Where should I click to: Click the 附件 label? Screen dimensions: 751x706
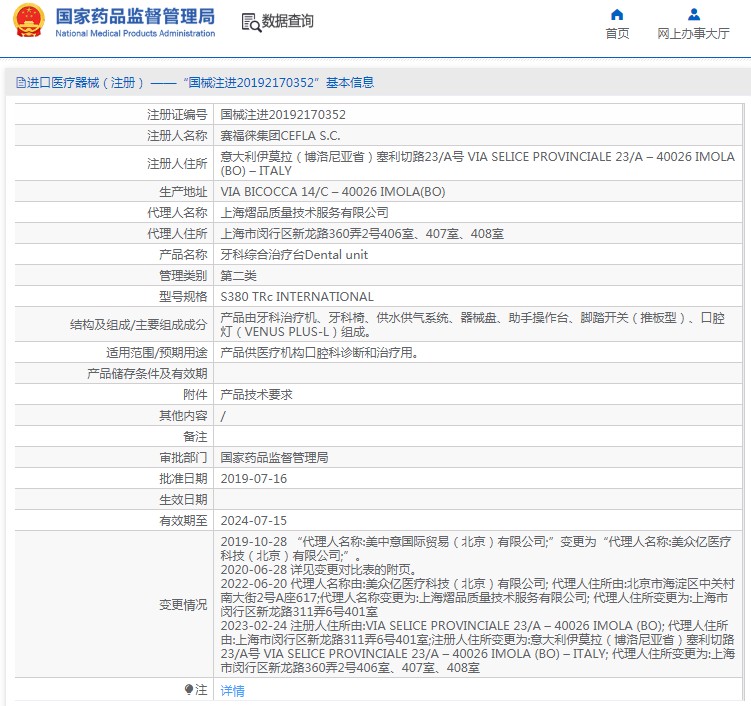195,395
